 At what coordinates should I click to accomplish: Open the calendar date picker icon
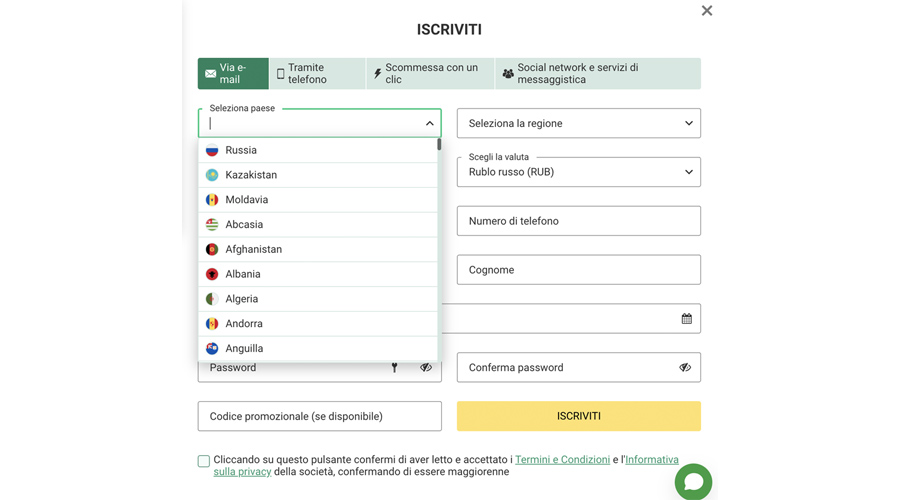(686, 319)
